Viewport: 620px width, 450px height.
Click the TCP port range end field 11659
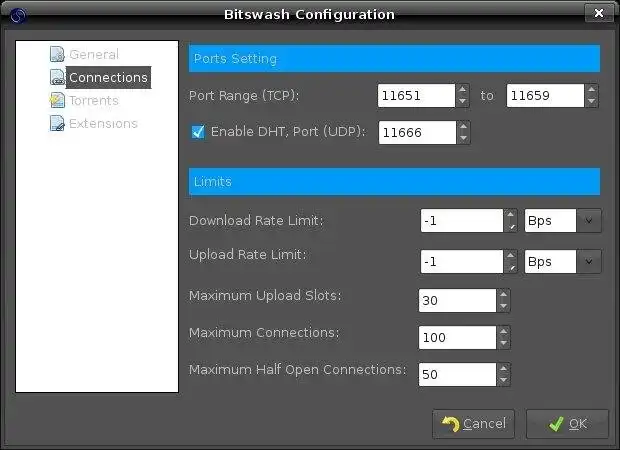[x=545, y=96]
